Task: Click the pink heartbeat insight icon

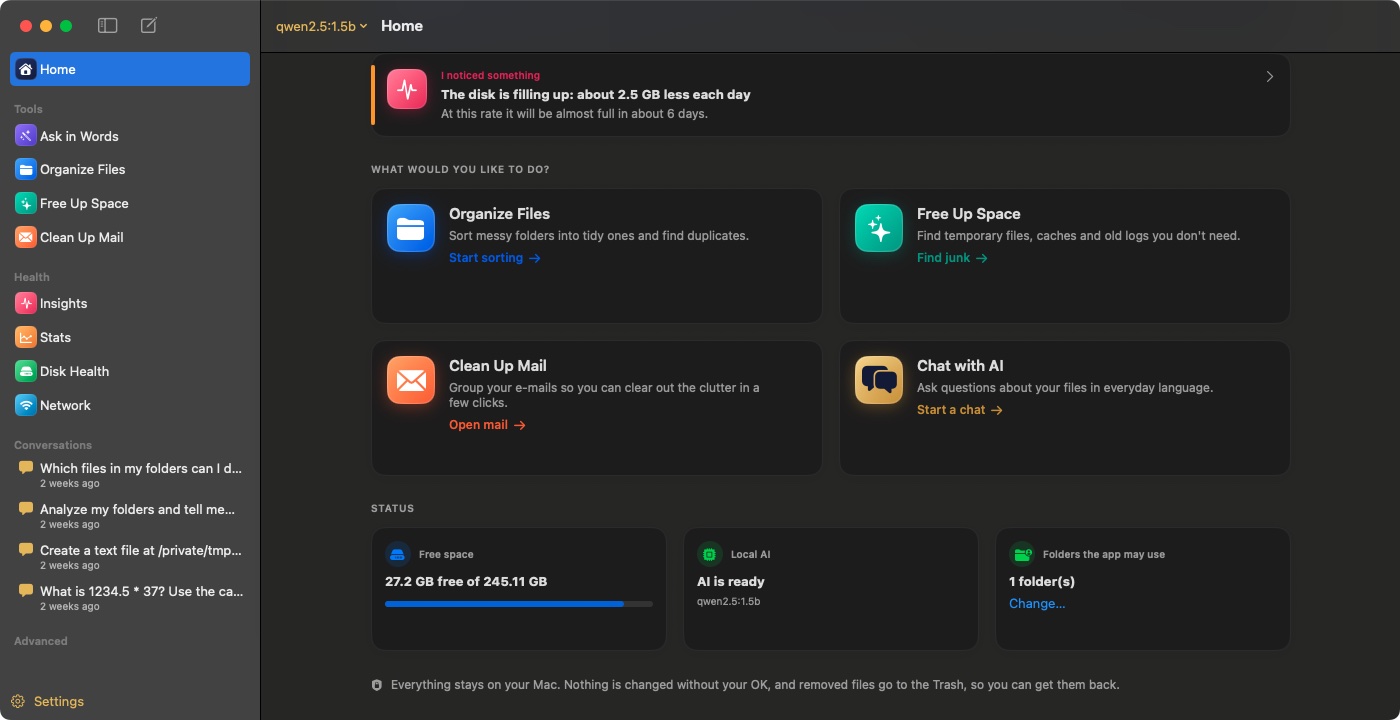Action: 407,88
